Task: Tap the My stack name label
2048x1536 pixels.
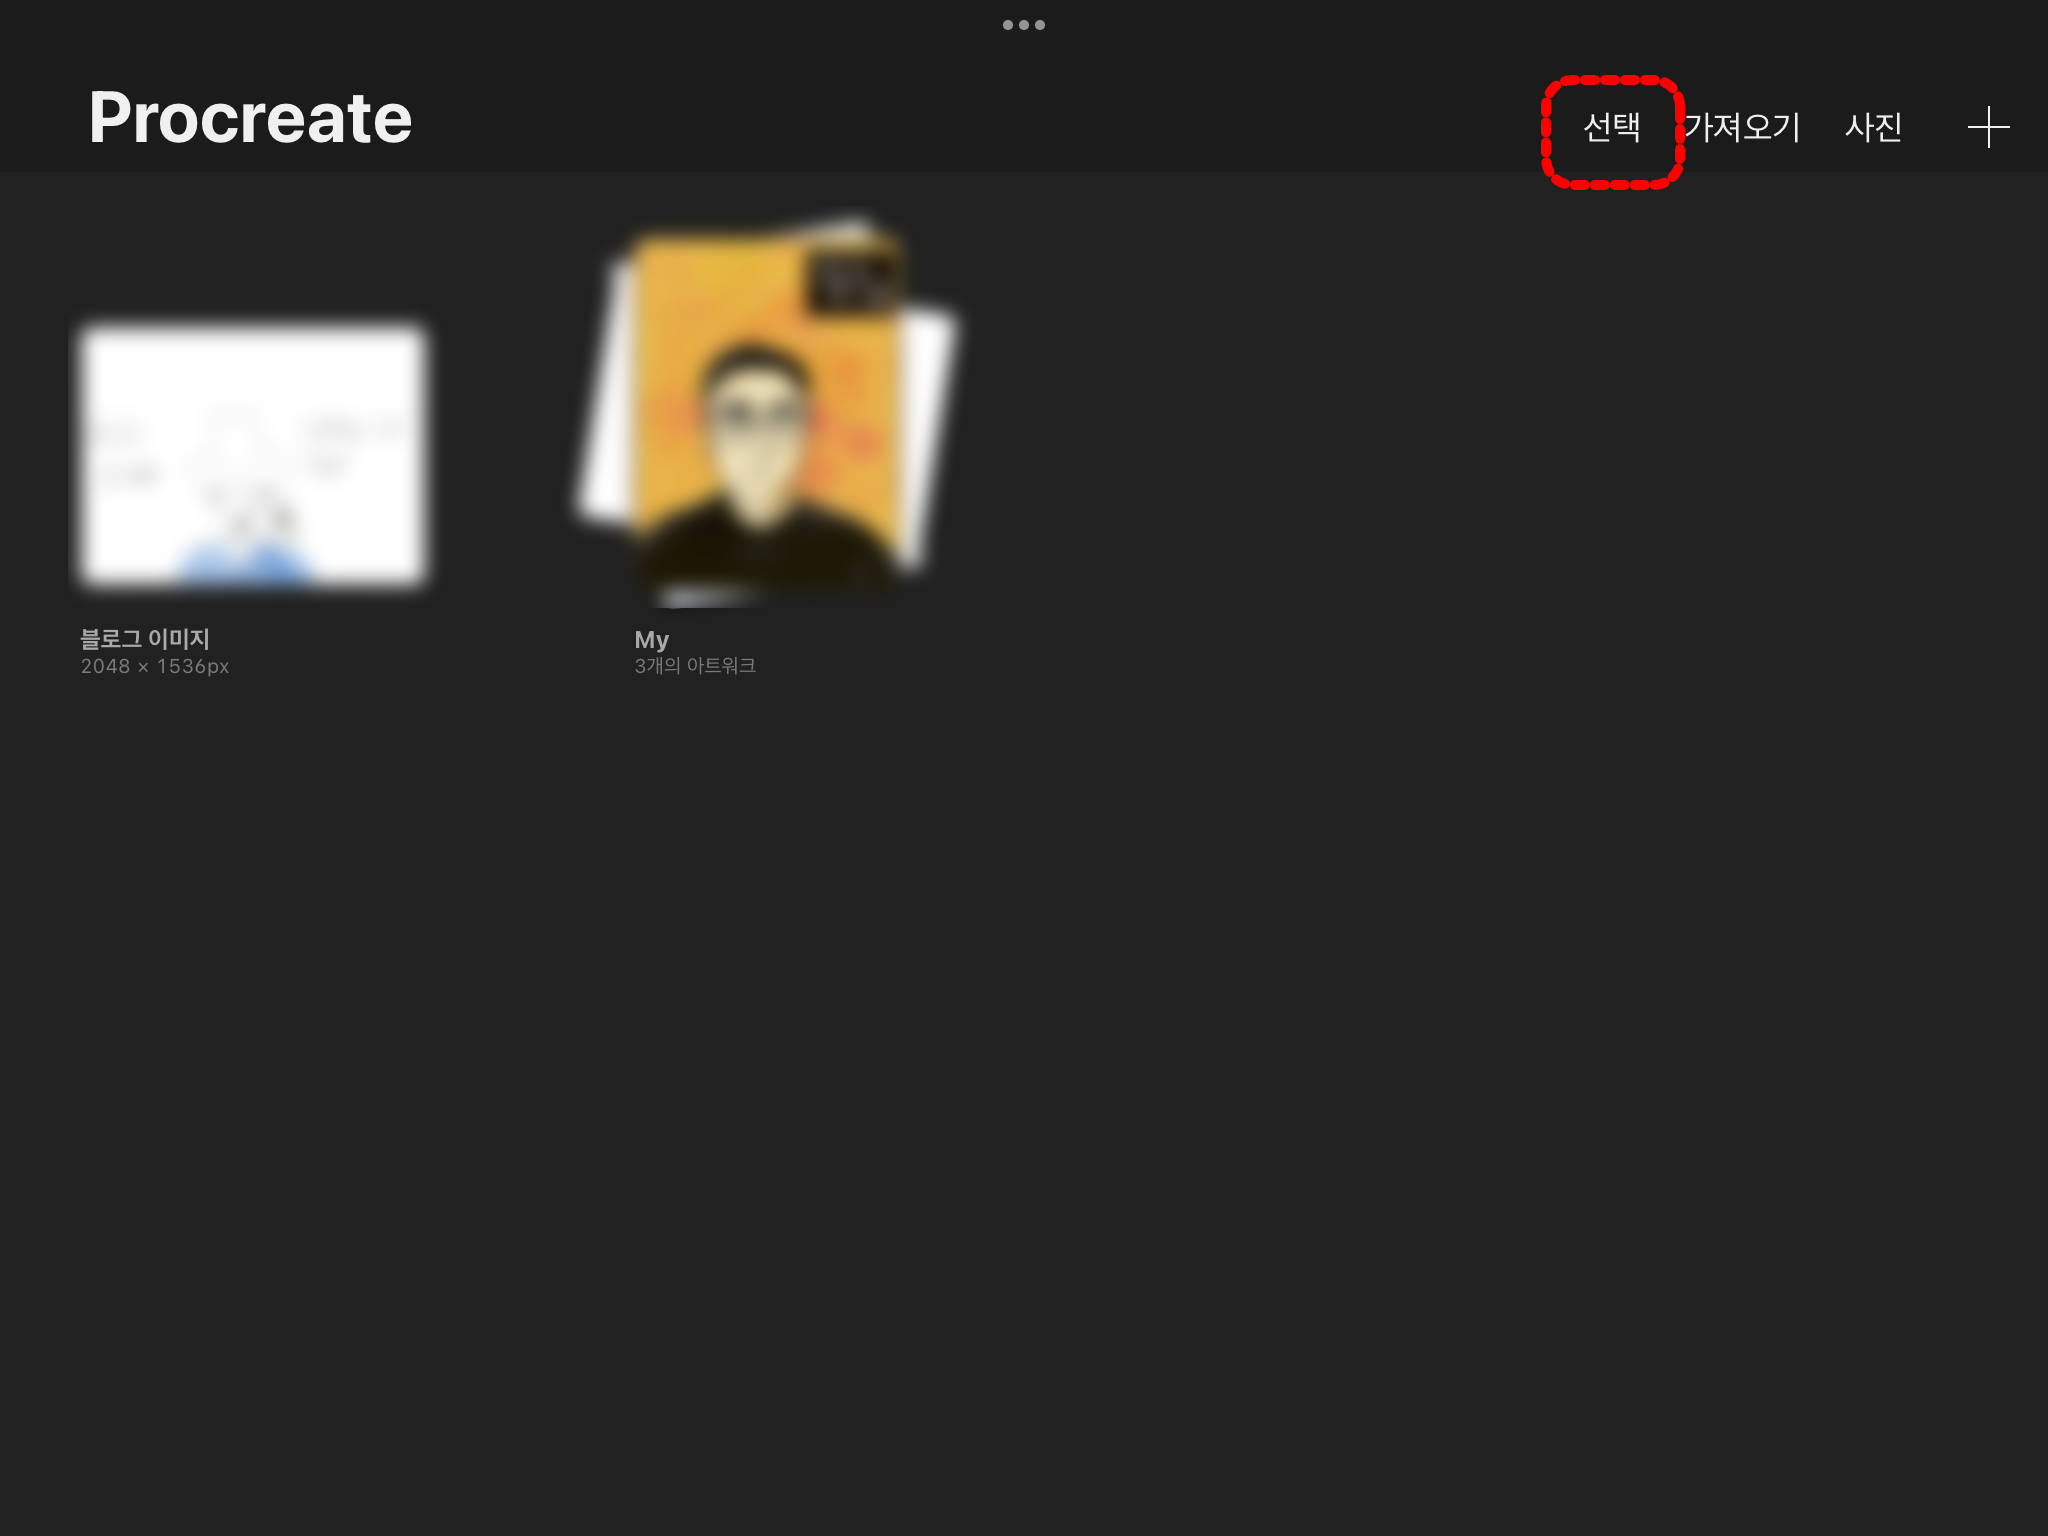Action: pyautogui.click(x=651, y=639)
